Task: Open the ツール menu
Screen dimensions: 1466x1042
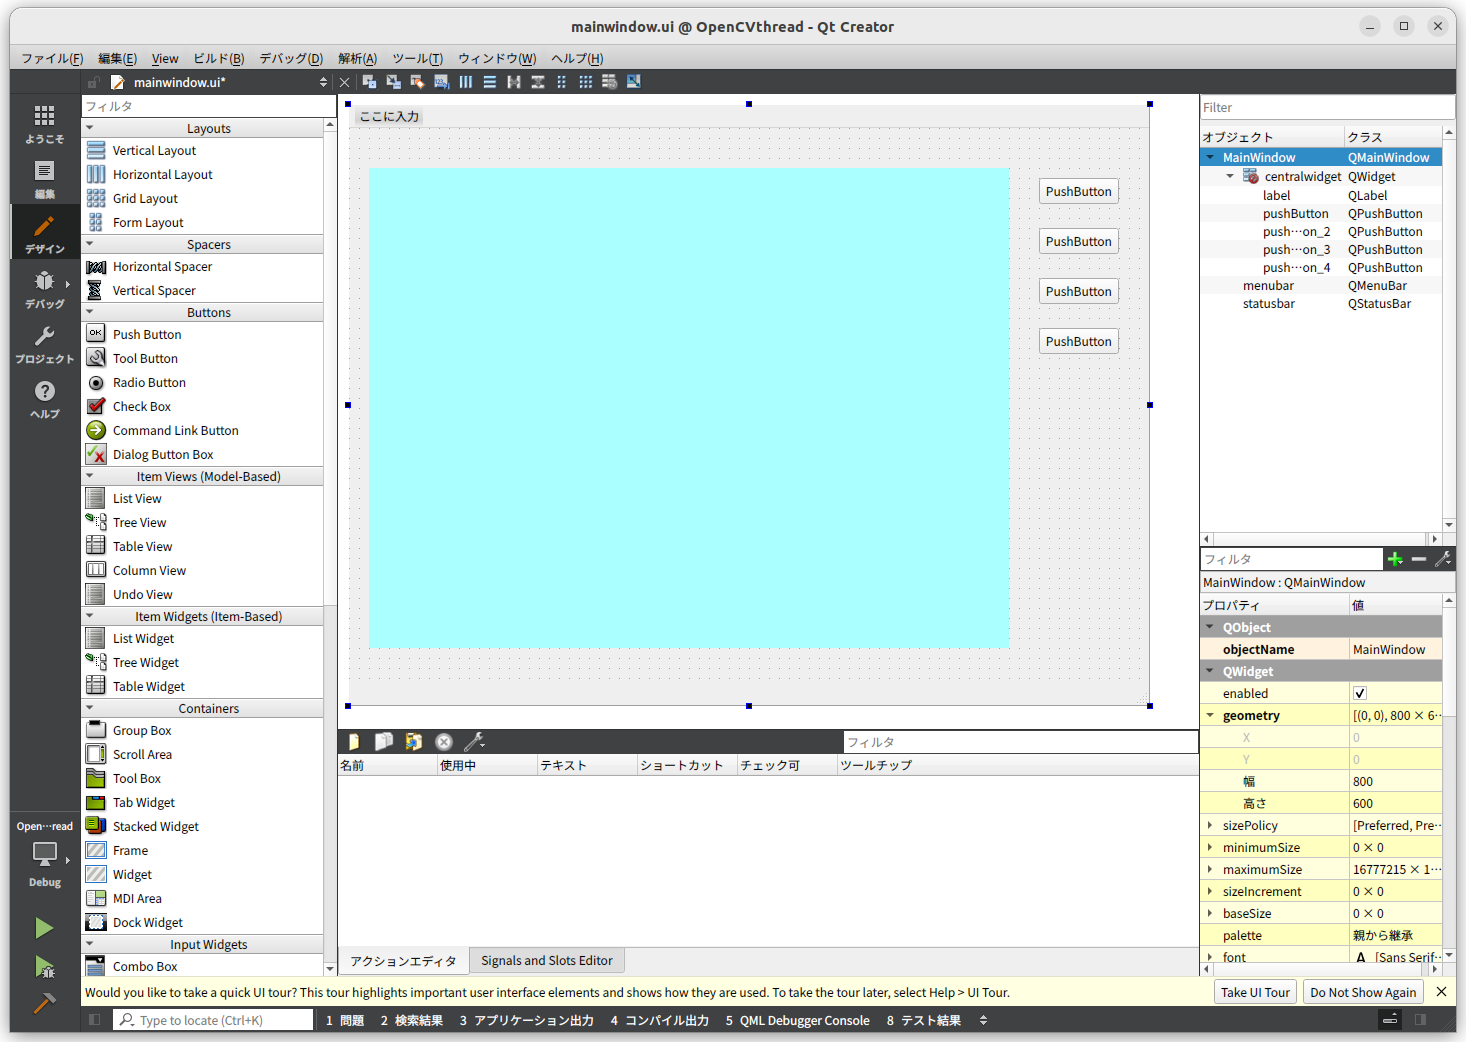Action: (416, 58)
